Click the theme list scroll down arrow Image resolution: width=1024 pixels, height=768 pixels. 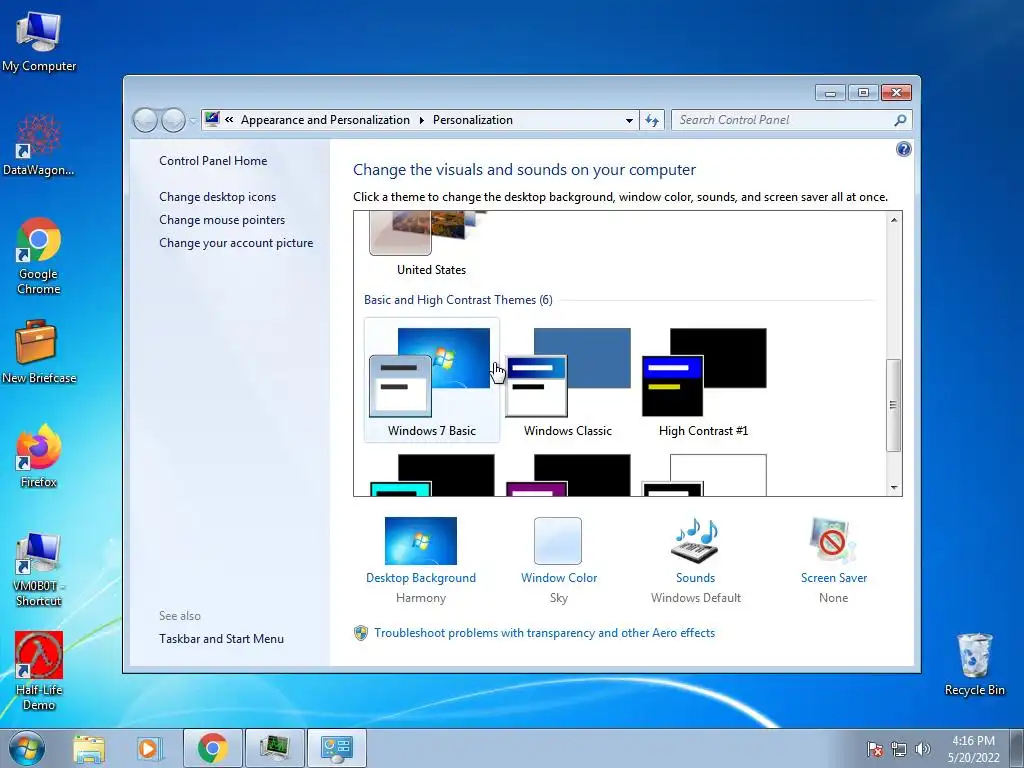tap(894, 488)
